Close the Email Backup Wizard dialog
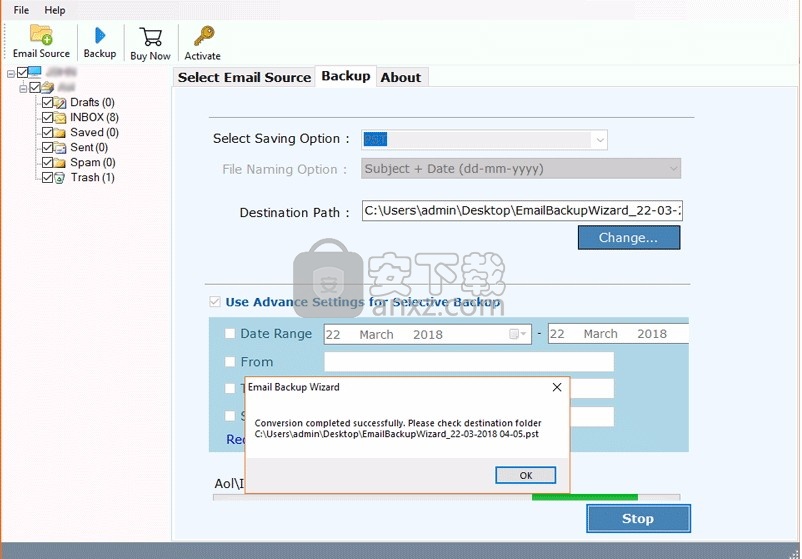 coord(557,387)
